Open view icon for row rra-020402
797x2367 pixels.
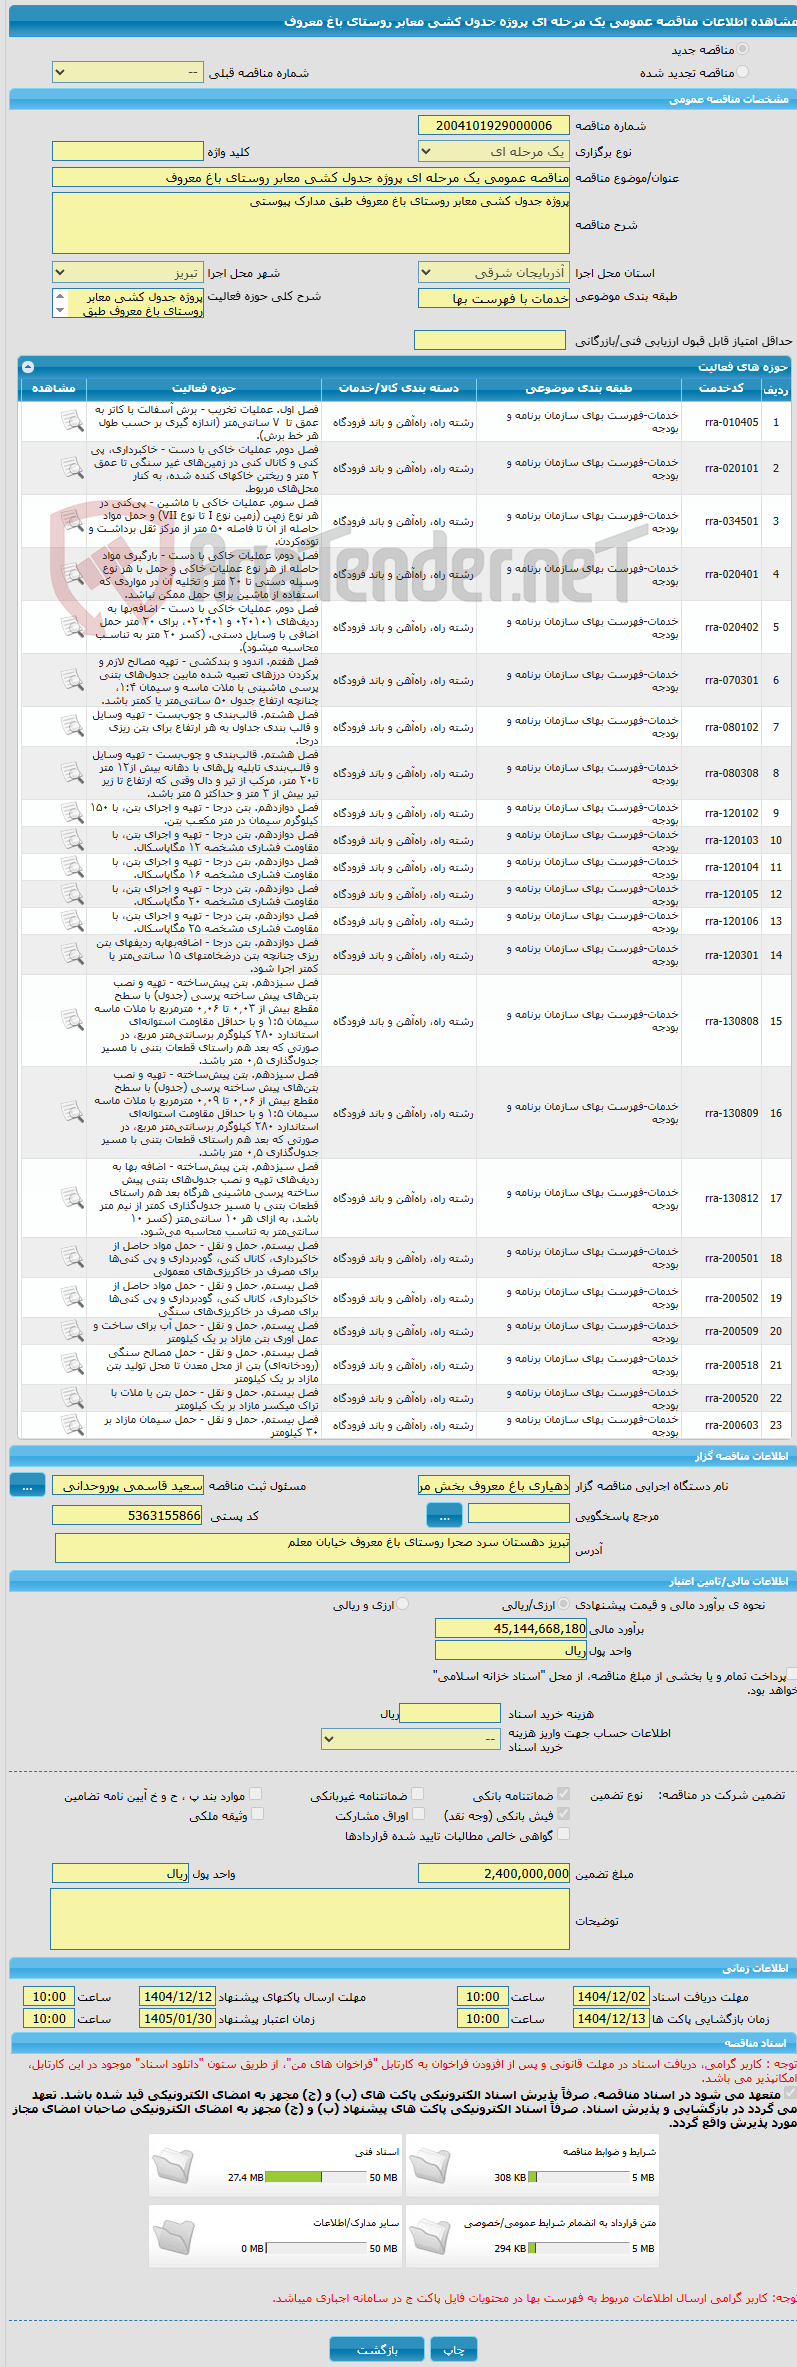tap(71, 627)
